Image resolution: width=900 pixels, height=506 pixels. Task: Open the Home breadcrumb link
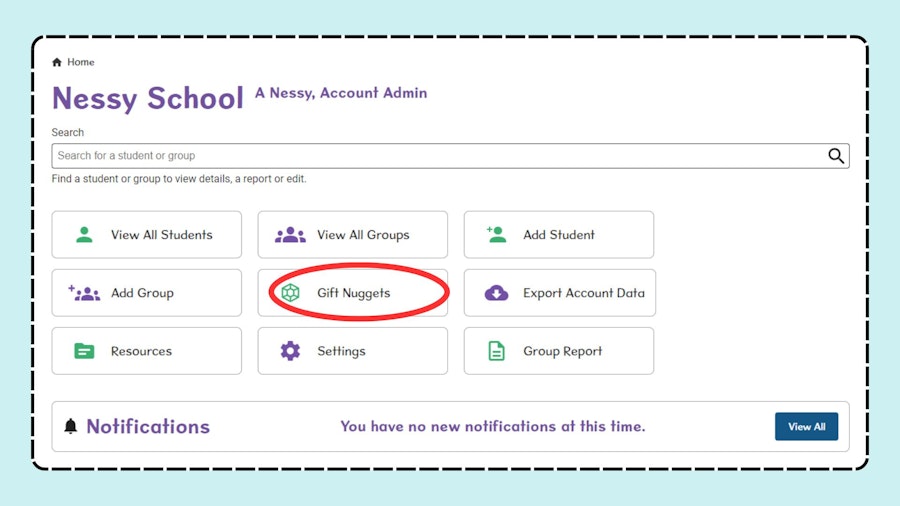click(x=80, y=62)
